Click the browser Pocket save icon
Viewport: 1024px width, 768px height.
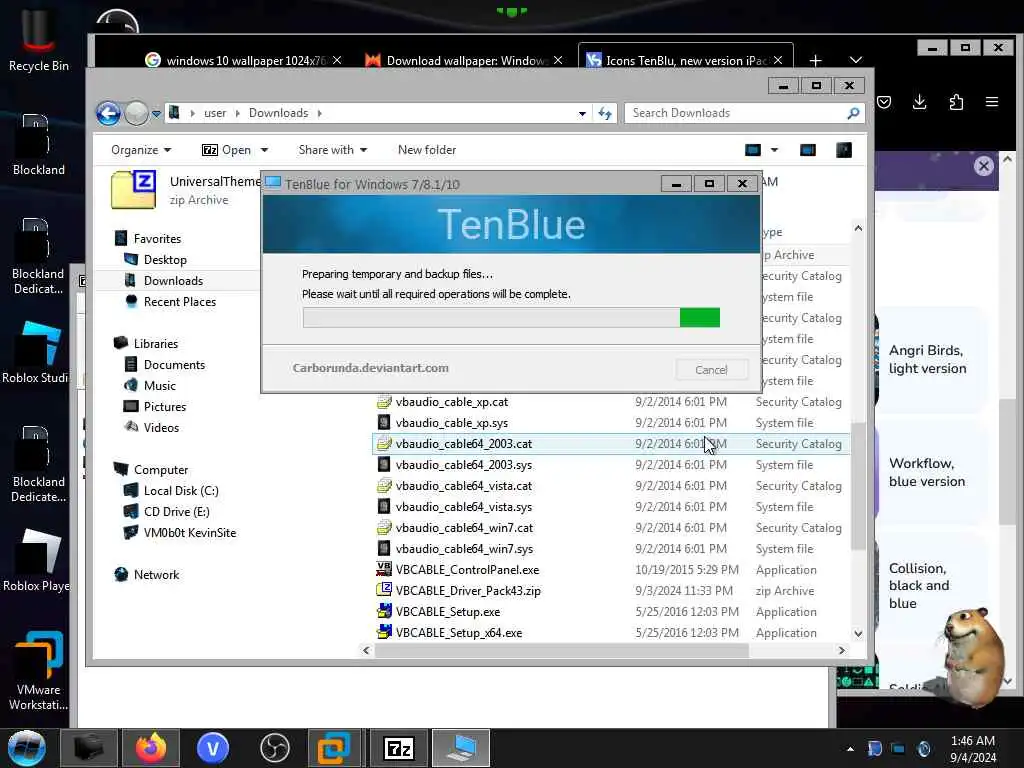coord(884,102)
